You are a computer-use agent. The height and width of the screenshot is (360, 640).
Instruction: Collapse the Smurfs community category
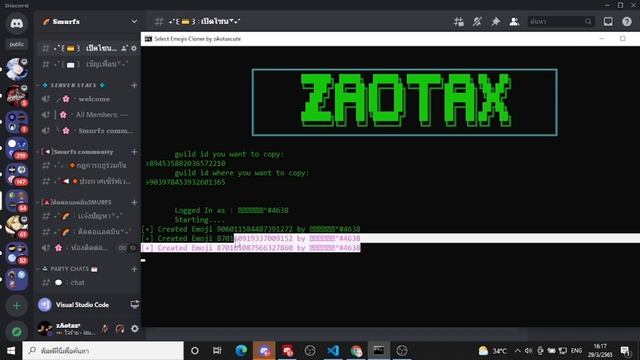pos(78,152)
